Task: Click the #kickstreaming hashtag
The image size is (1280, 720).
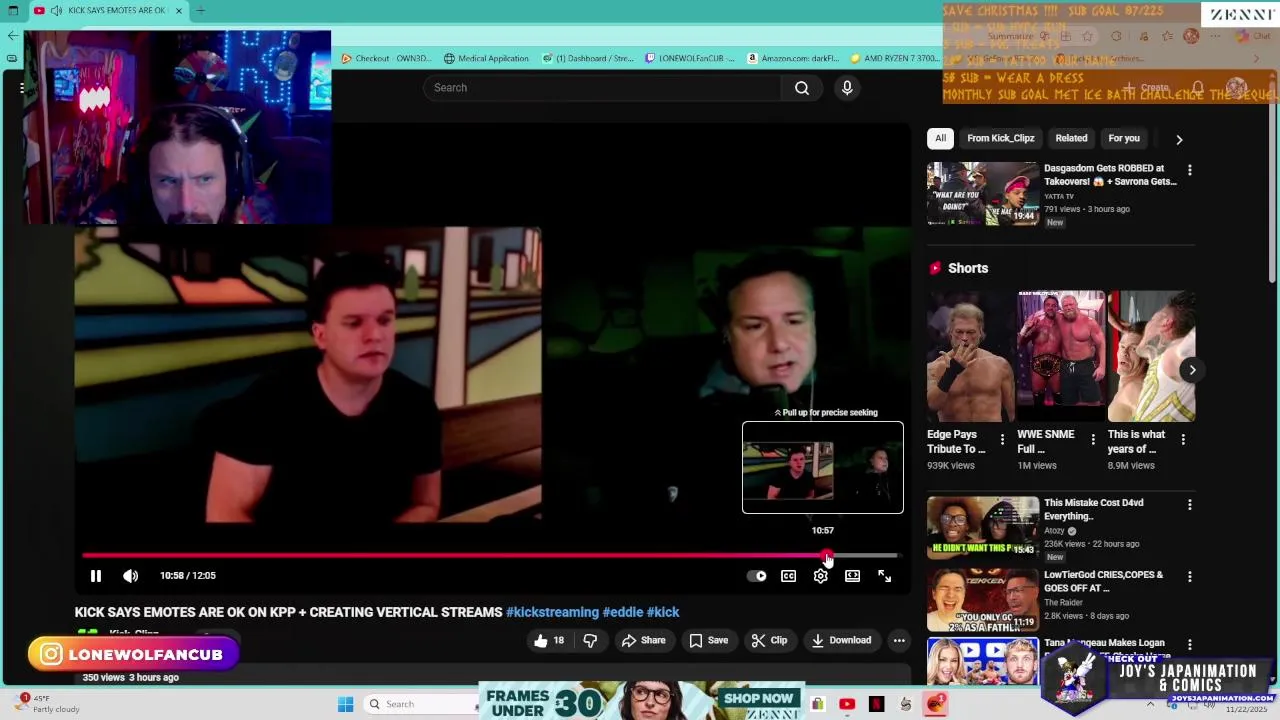Action: tap(552, 612)
